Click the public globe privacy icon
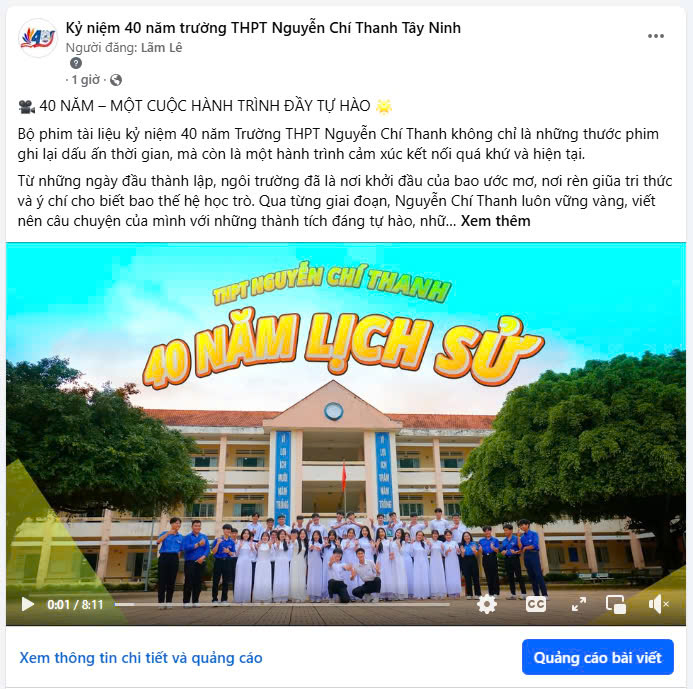 coord(116,80)
